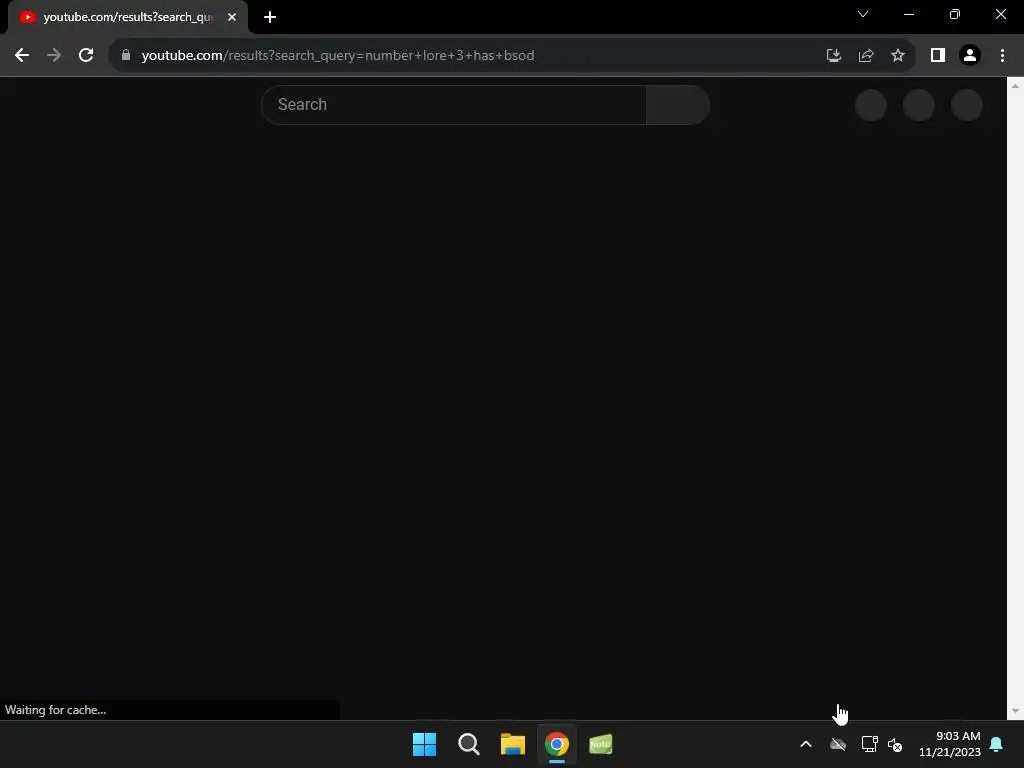Restore down the Chrome window
Image resolution: width=1024 pixels, height=768 pixels.
(955, 14)
